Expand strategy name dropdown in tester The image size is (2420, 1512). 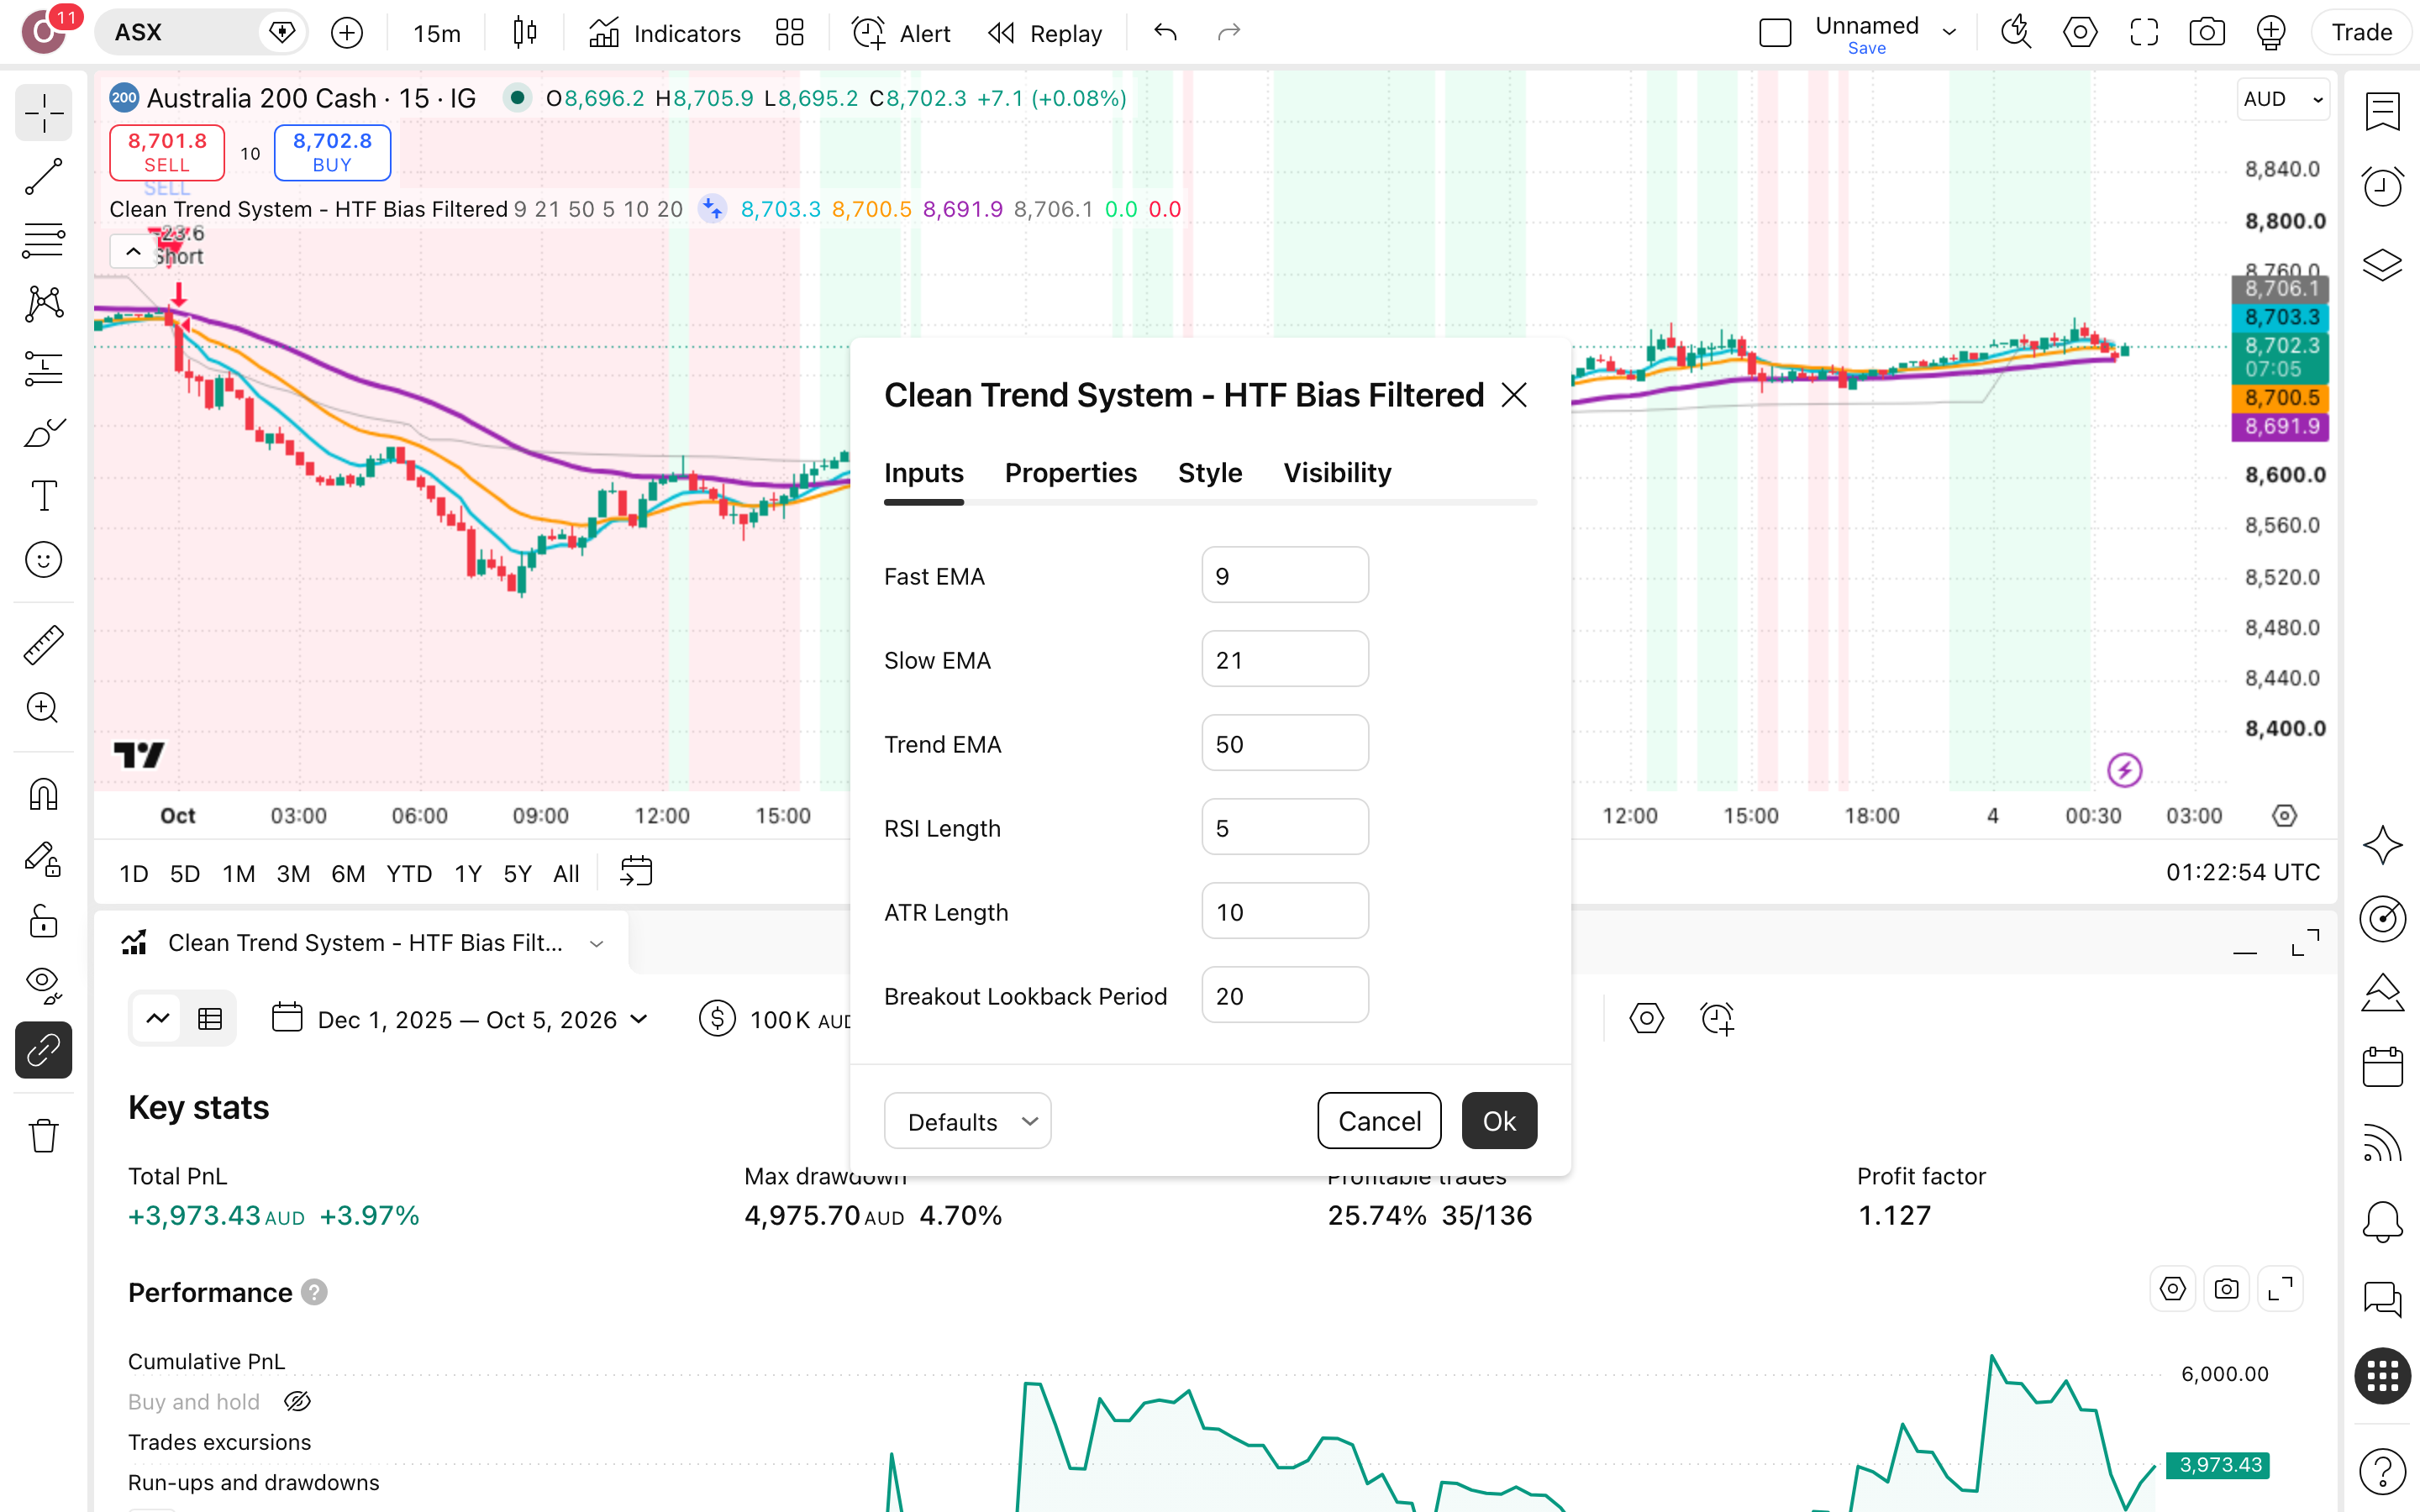[x=597, y=943]
